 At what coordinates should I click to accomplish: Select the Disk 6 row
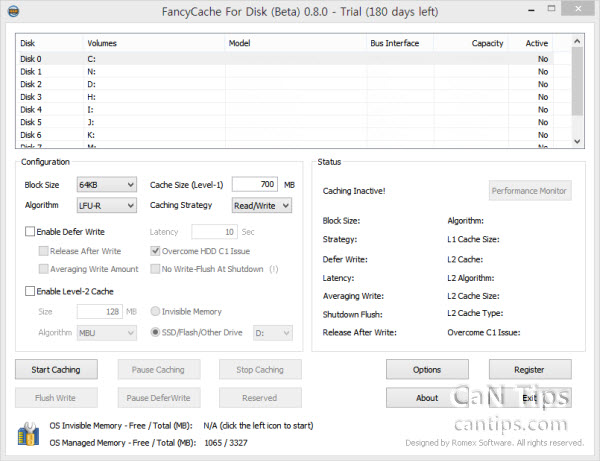pyautogui.click(x=285, y=135)
